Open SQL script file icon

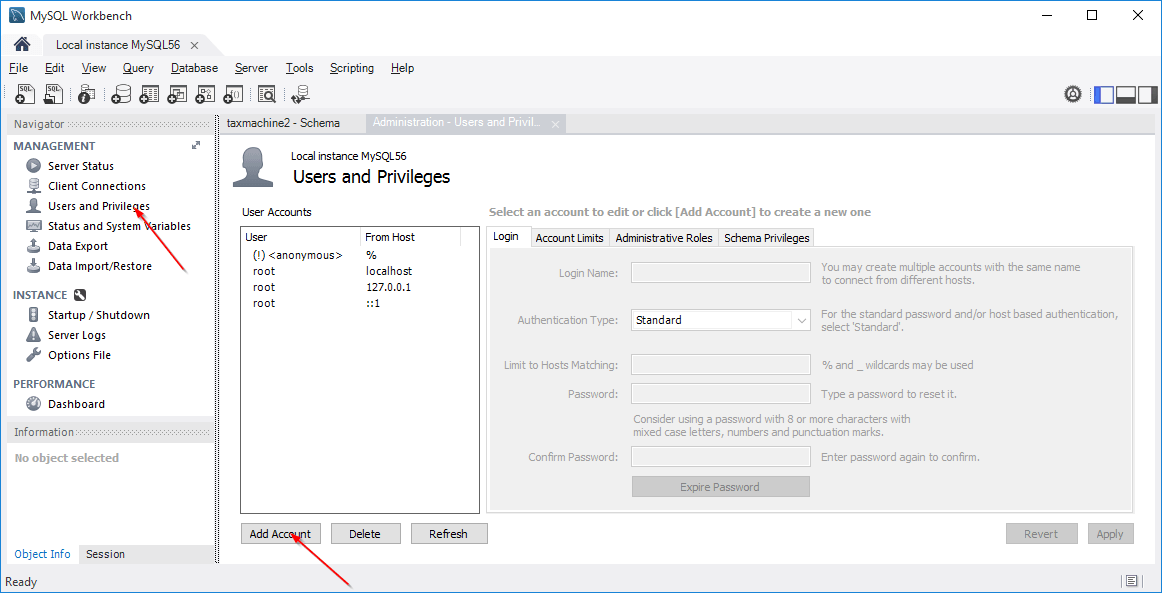(x=54, y=94)
